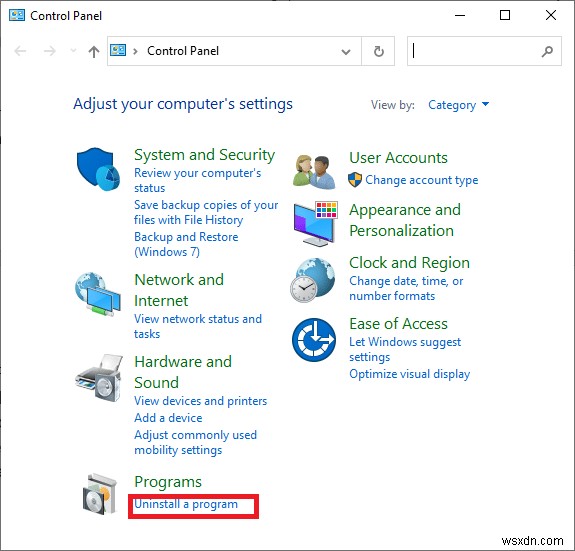
Task: Click View devices and printers
Action: [x=201, y=401]
